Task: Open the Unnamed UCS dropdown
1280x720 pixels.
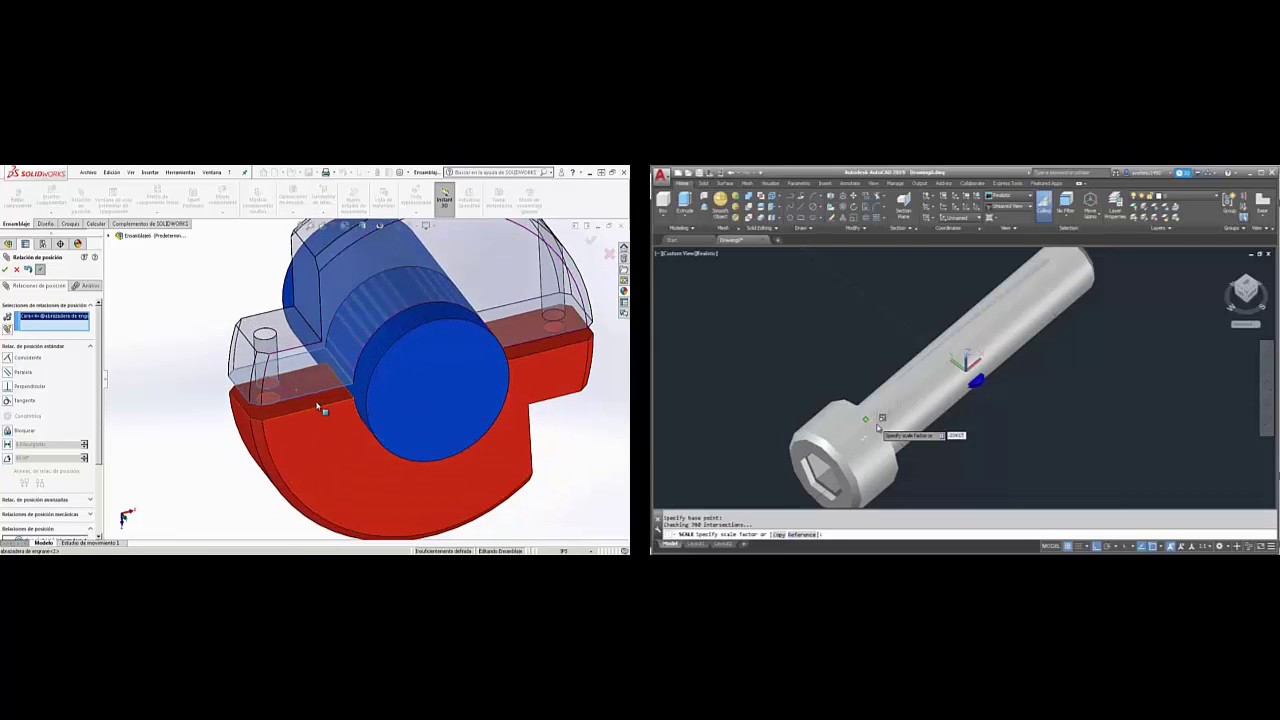Action: pos(962,217)
